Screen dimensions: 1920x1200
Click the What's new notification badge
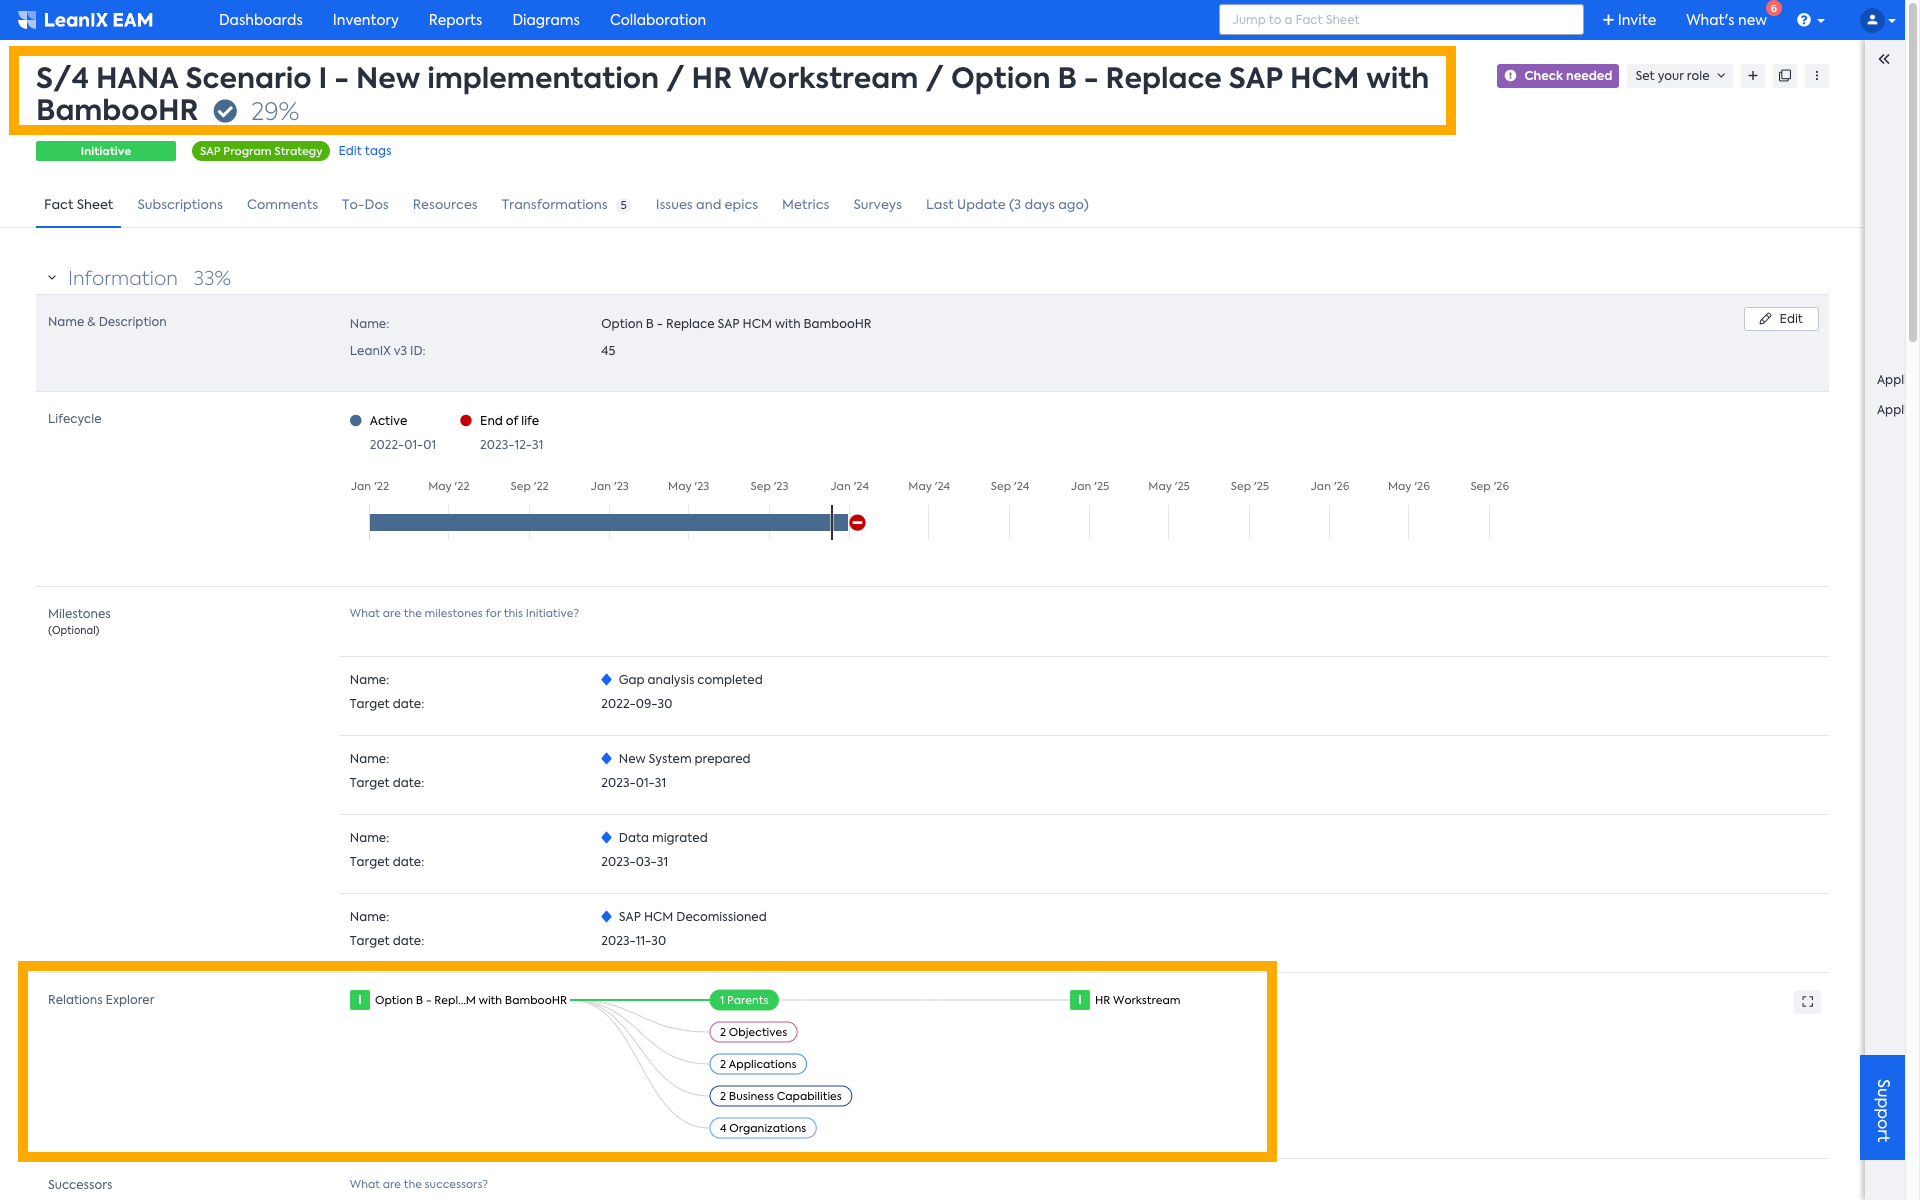1773,8
